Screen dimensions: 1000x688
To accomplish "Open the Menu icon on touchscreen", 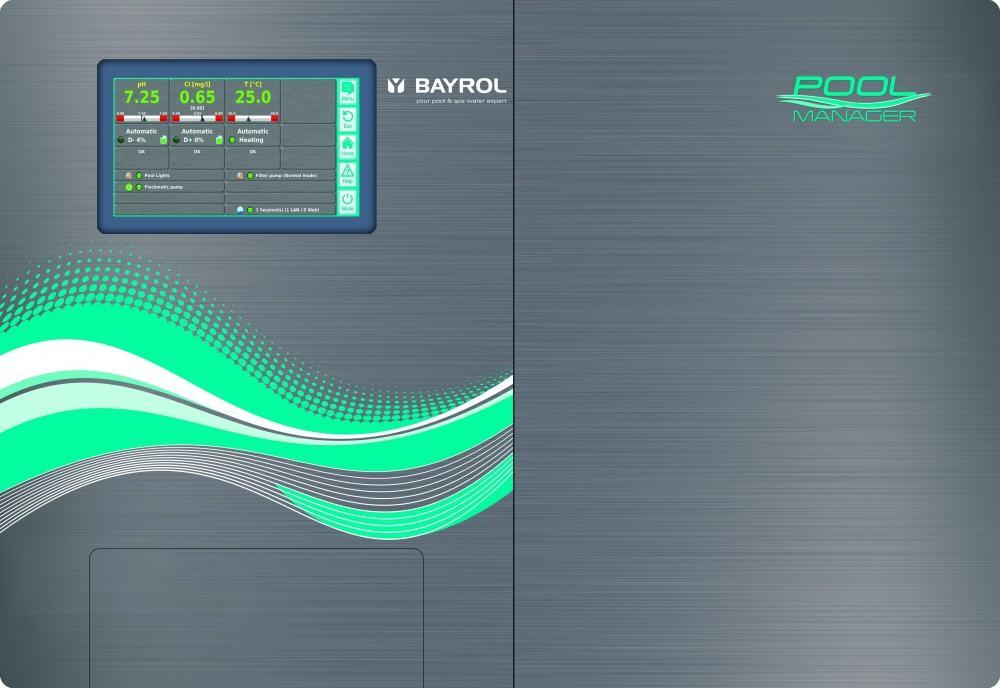I will point(347,91).
